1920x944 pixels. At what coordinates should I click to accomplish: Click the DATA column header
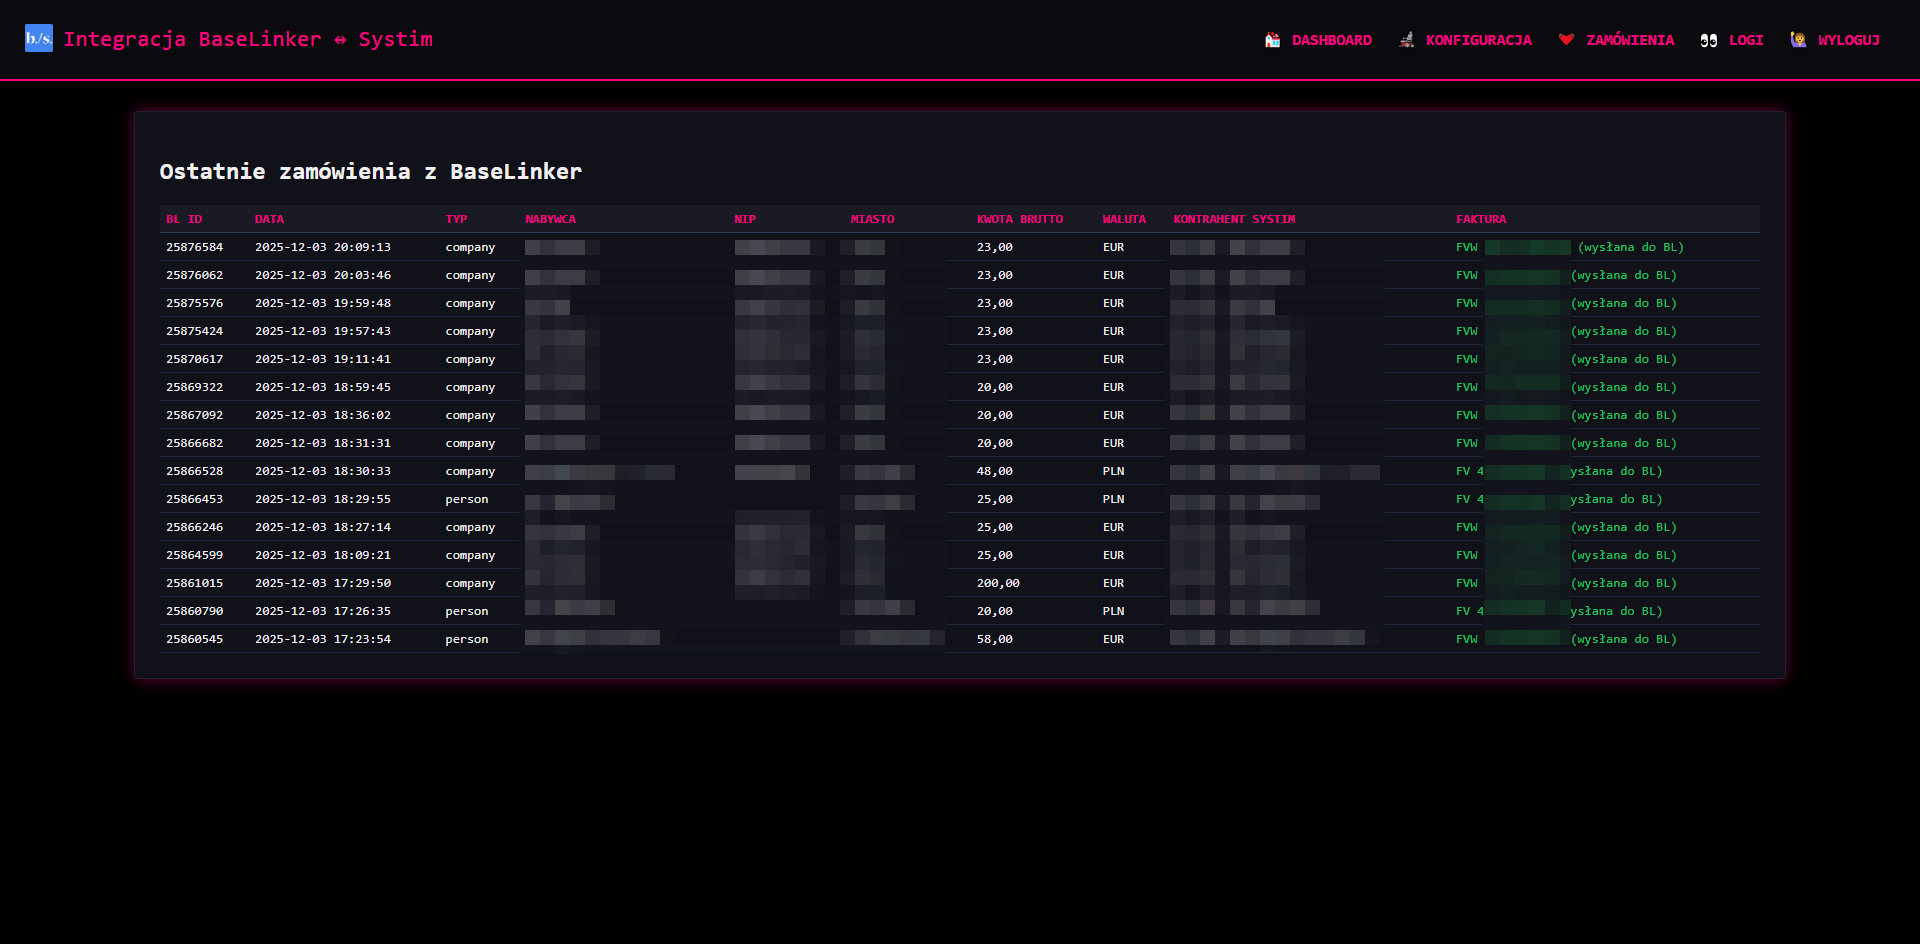click(269, 219)
